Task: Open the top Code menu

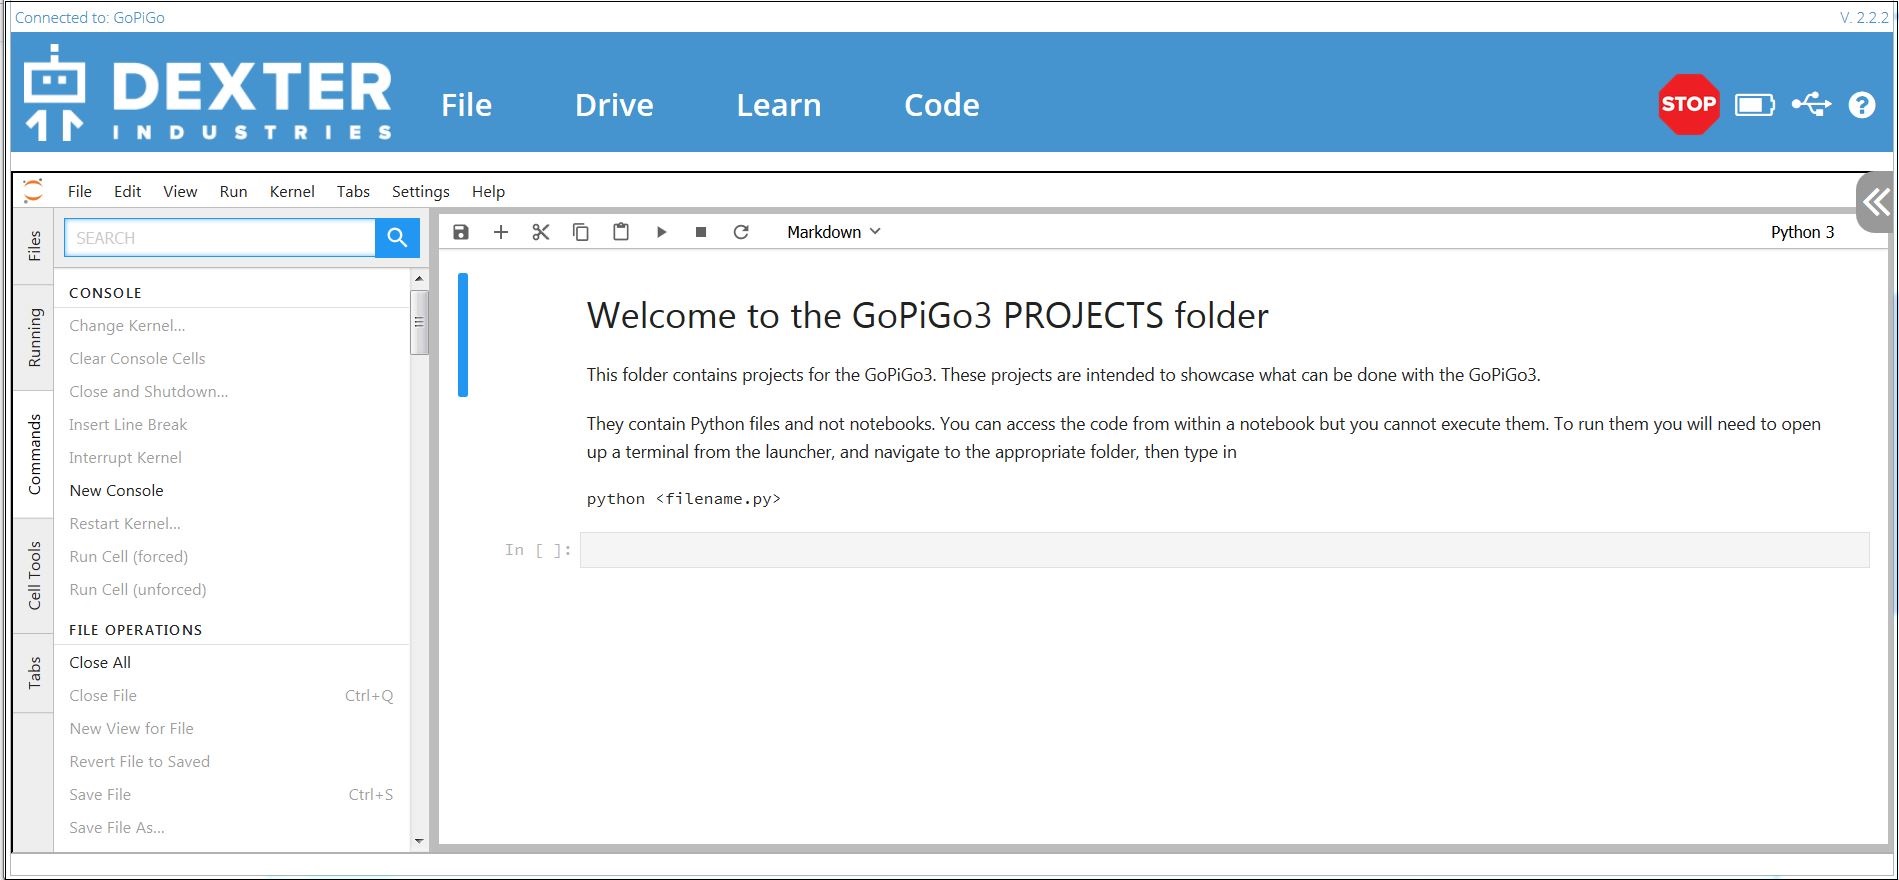Action: [942, 105]
